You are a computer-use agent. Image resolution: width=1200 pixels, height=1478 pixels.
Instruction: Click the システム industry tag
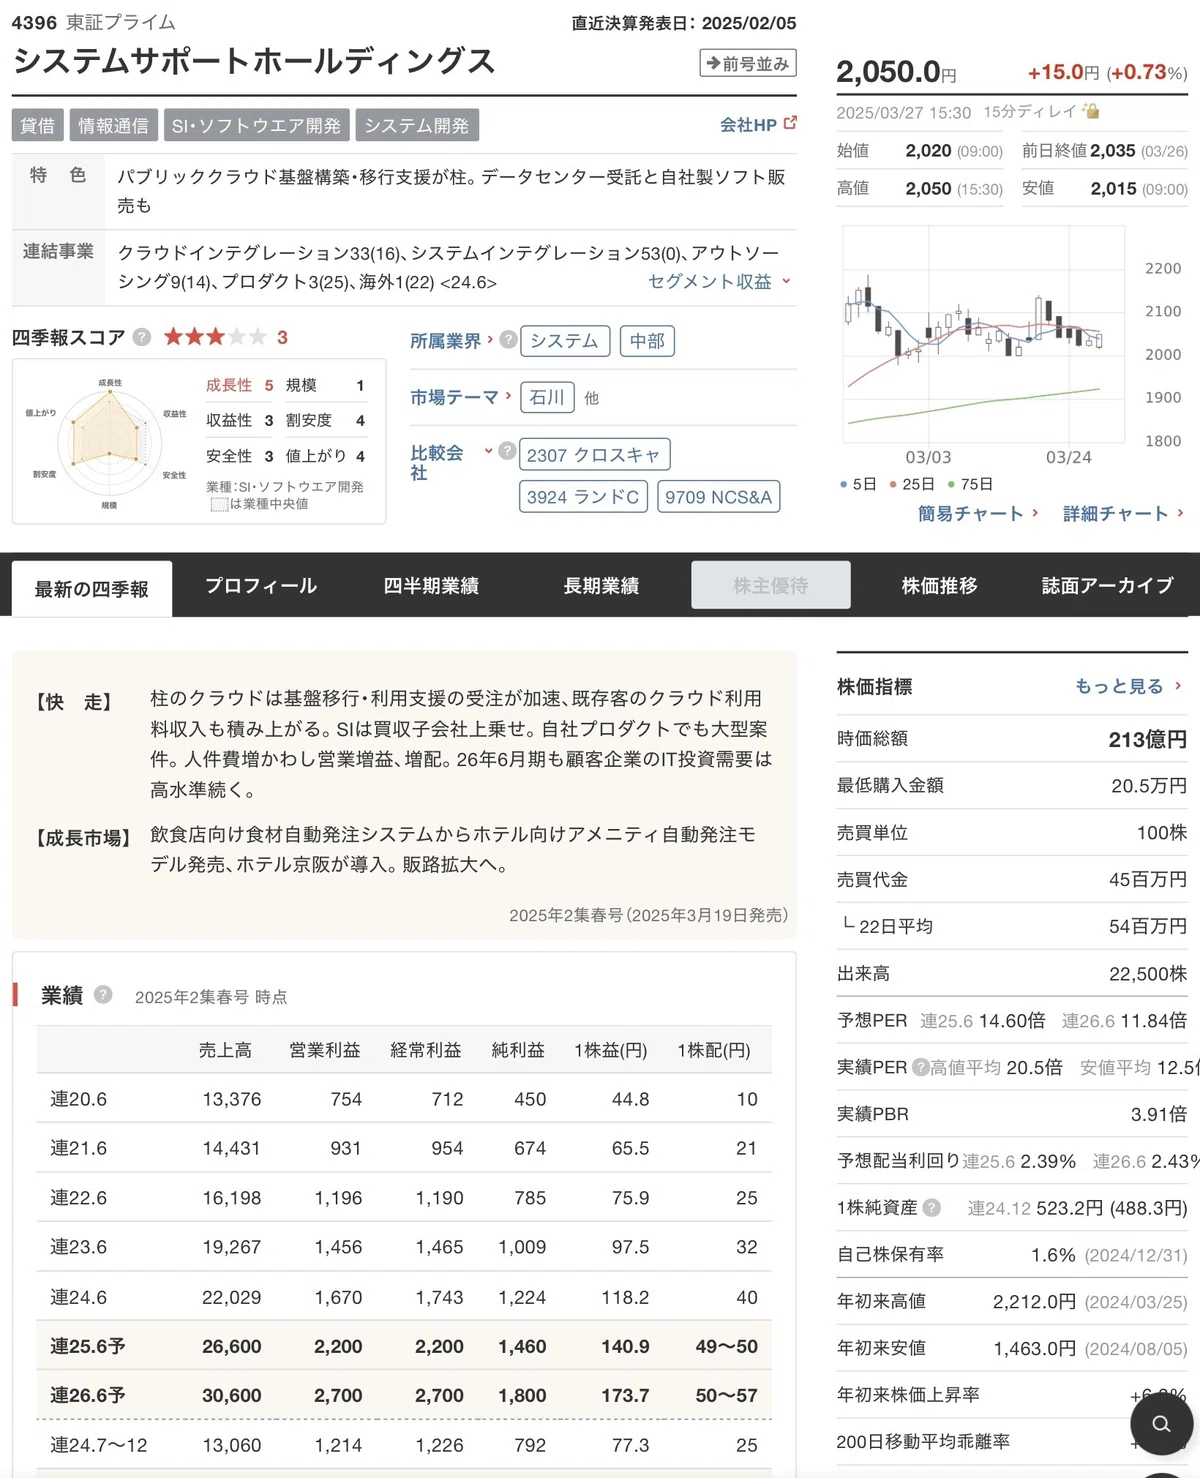565,341
